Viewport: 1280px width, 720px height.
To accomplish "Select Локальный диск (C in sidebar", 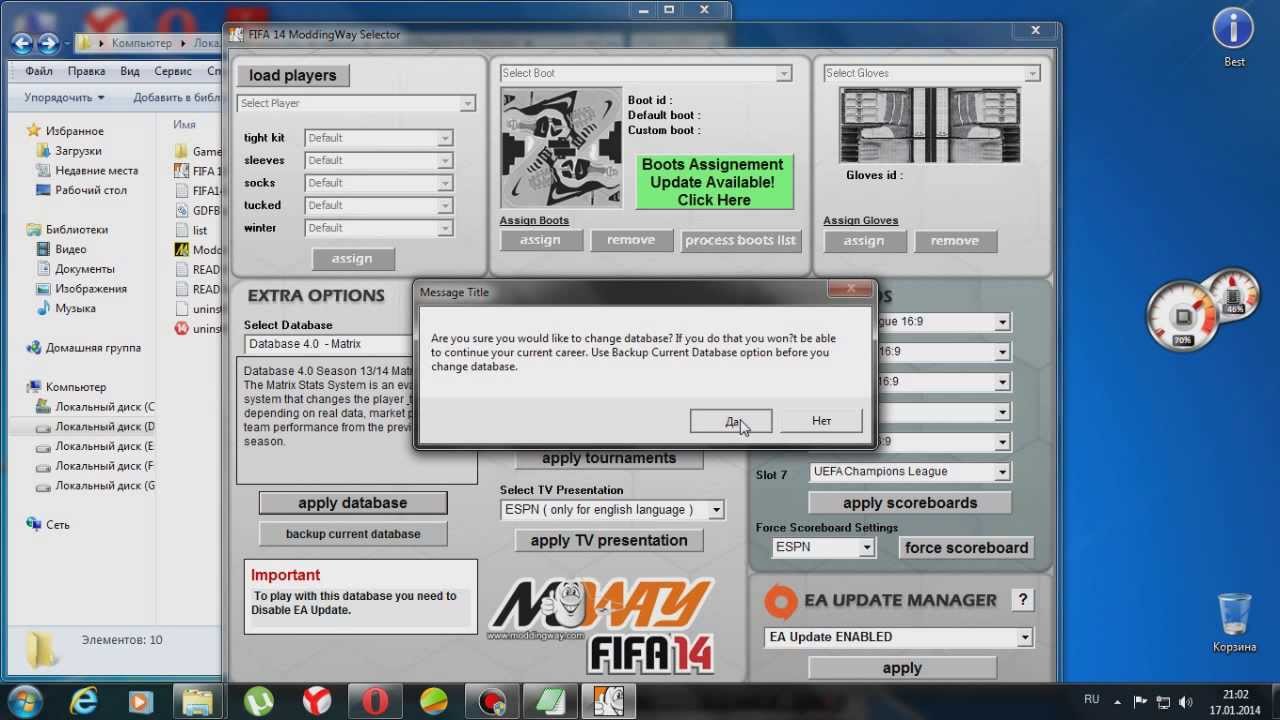I will click(105, 407).
